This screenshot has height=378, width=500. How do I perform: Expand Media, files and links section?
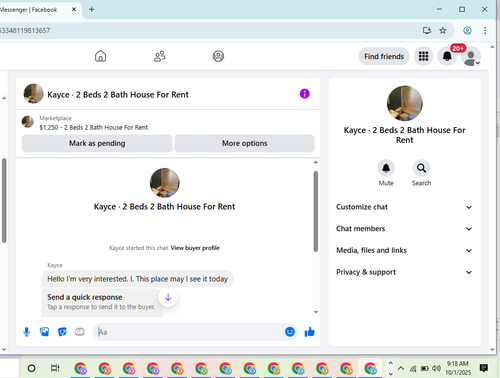pos(404,250)
